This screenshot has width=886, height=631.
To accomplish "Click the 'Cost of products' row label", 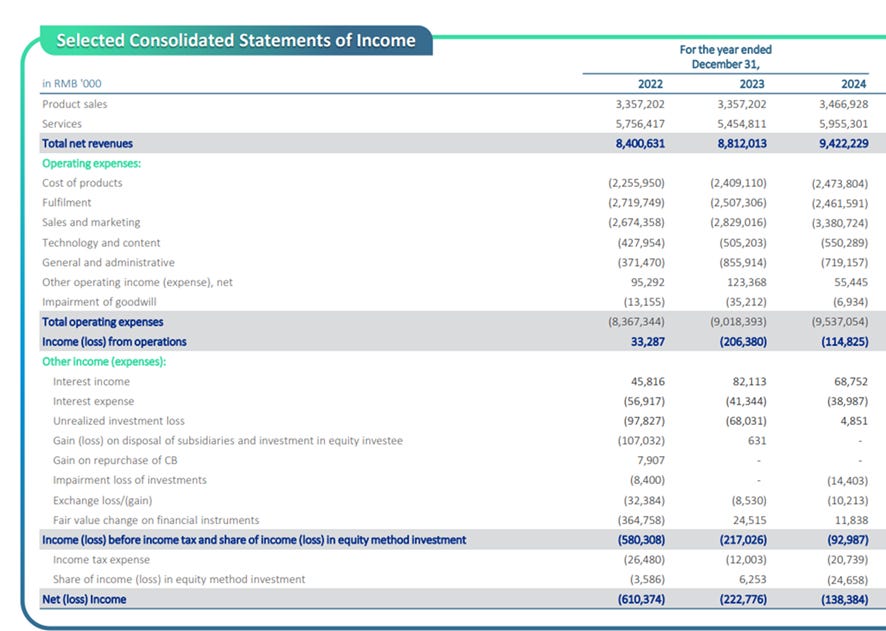I will (82, 183).
